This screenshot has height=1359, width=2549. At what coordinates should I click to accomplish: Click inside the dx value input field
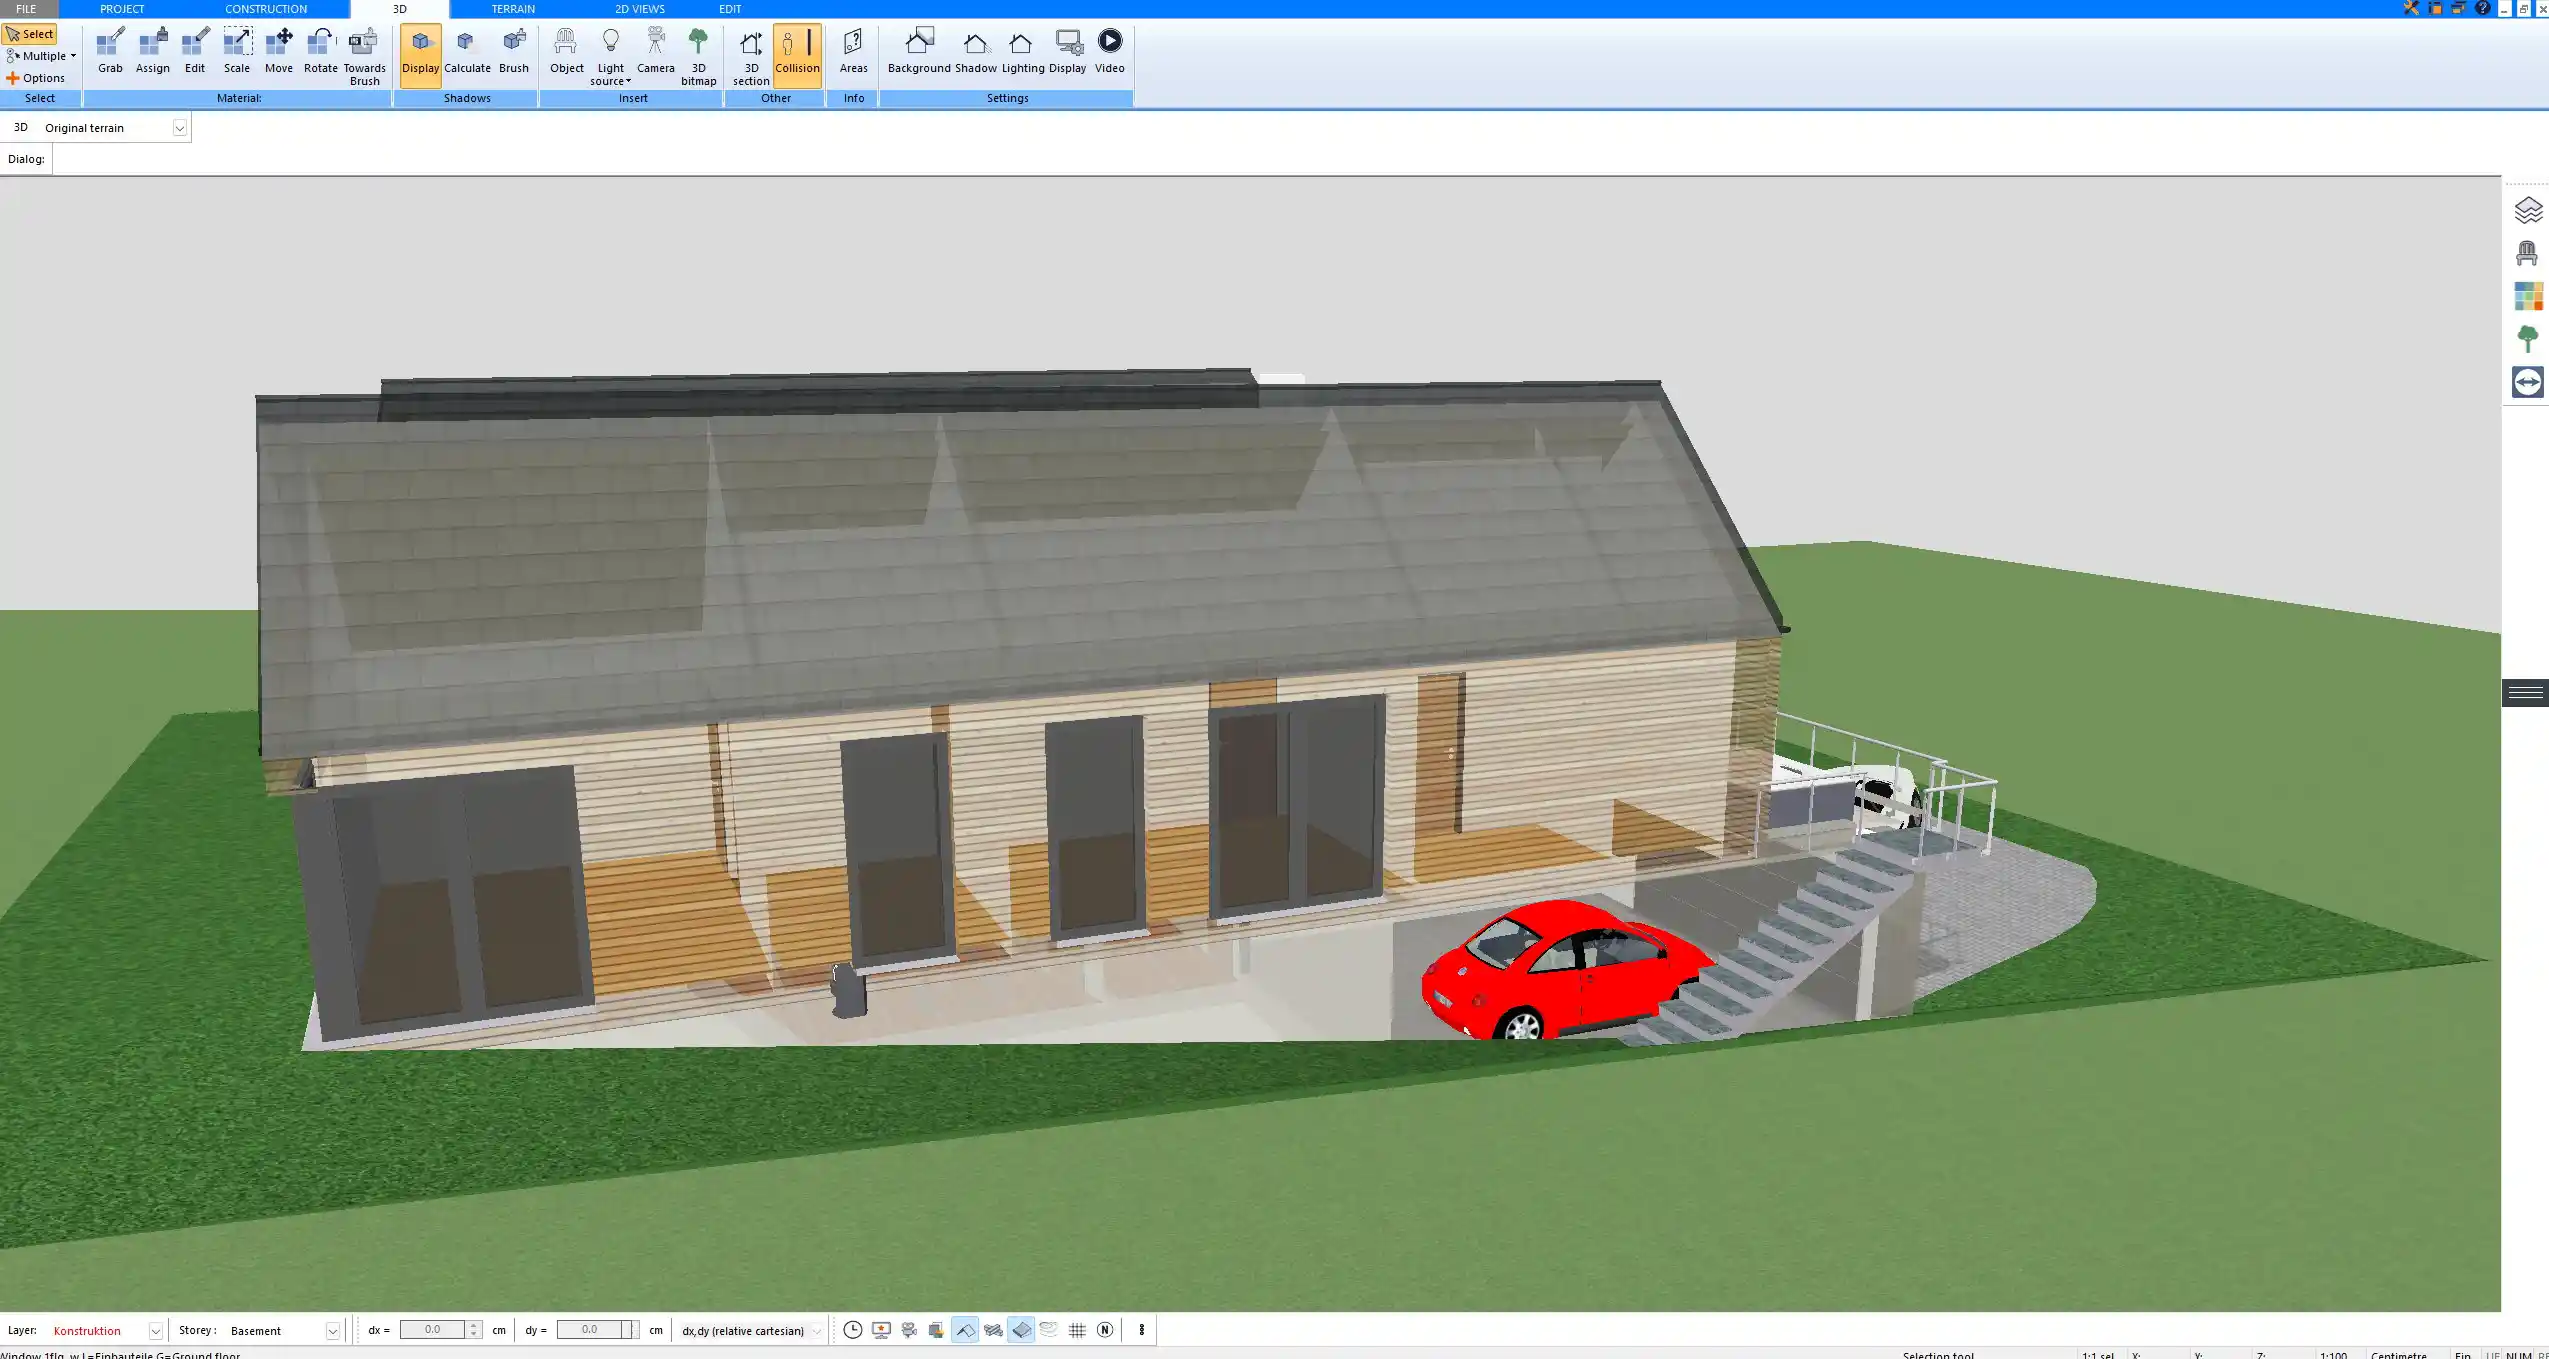pos(433,1330)
